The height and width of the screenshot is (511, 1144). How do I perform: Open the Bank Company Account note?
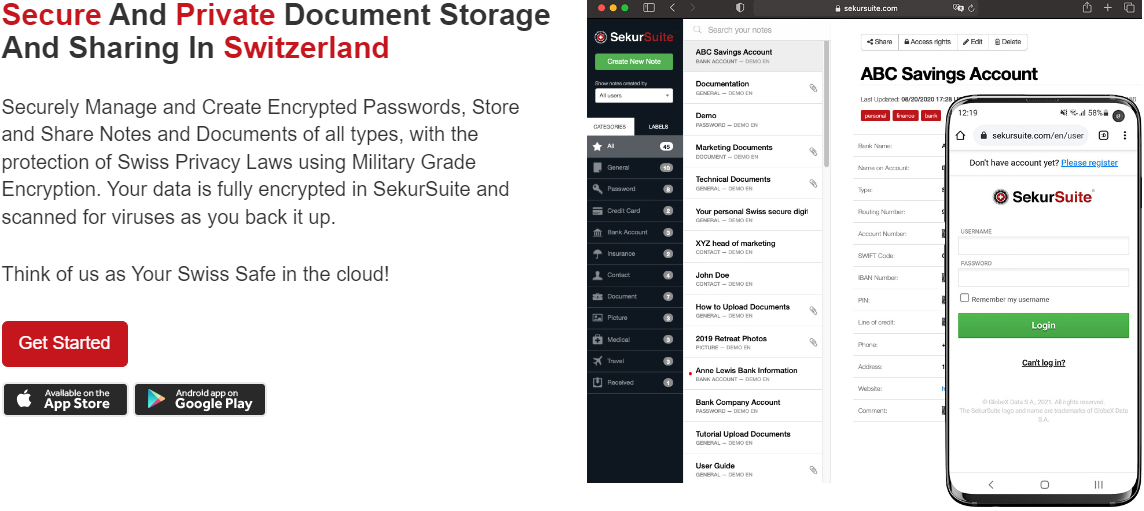coord(753,406)
